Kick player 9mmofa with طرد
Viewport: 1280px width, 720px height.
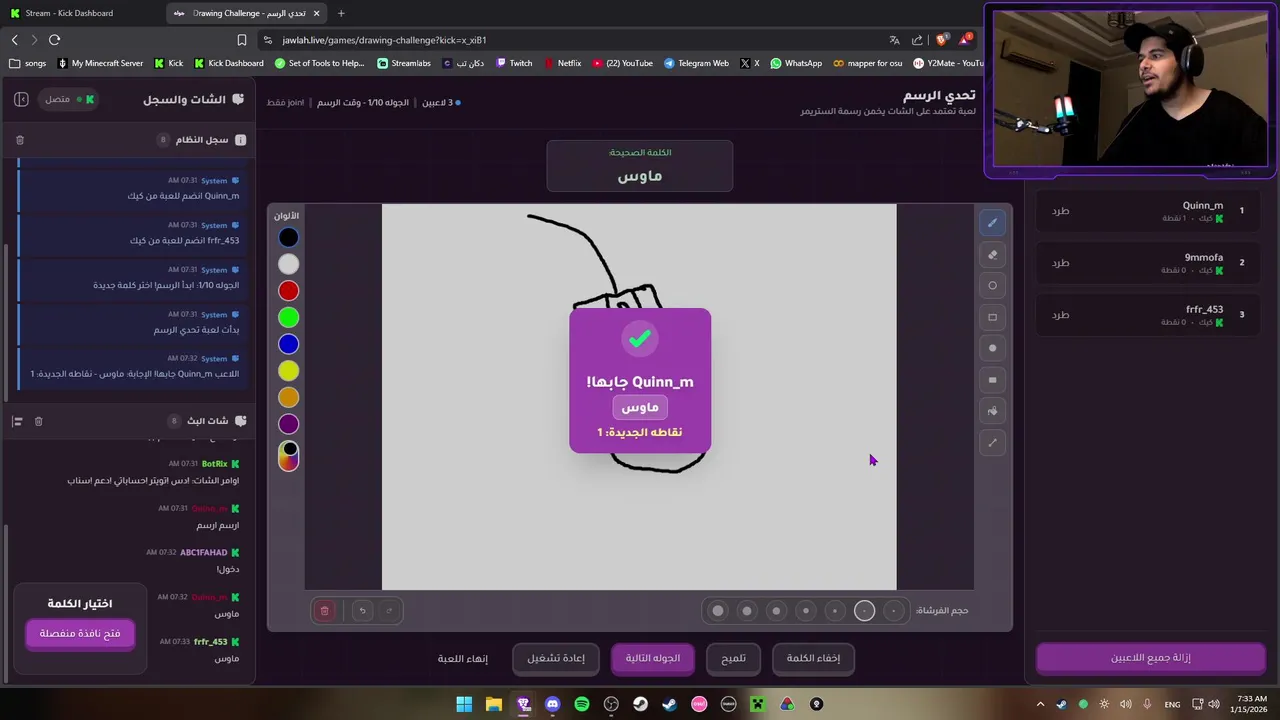tap(1060, 263)
